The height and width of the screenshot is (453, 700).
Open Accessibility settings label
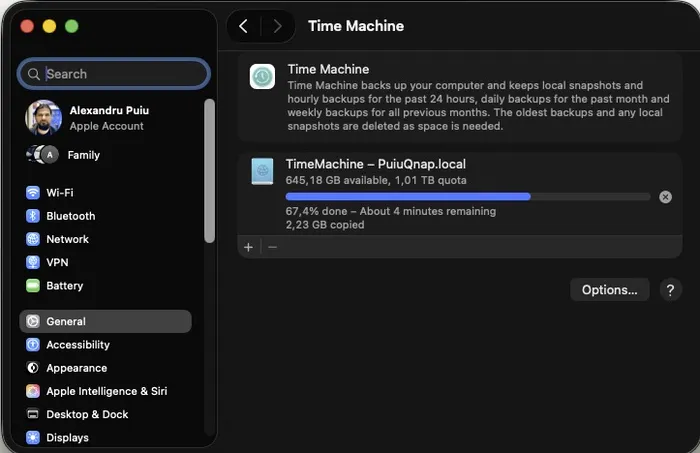tap(78, 345)
